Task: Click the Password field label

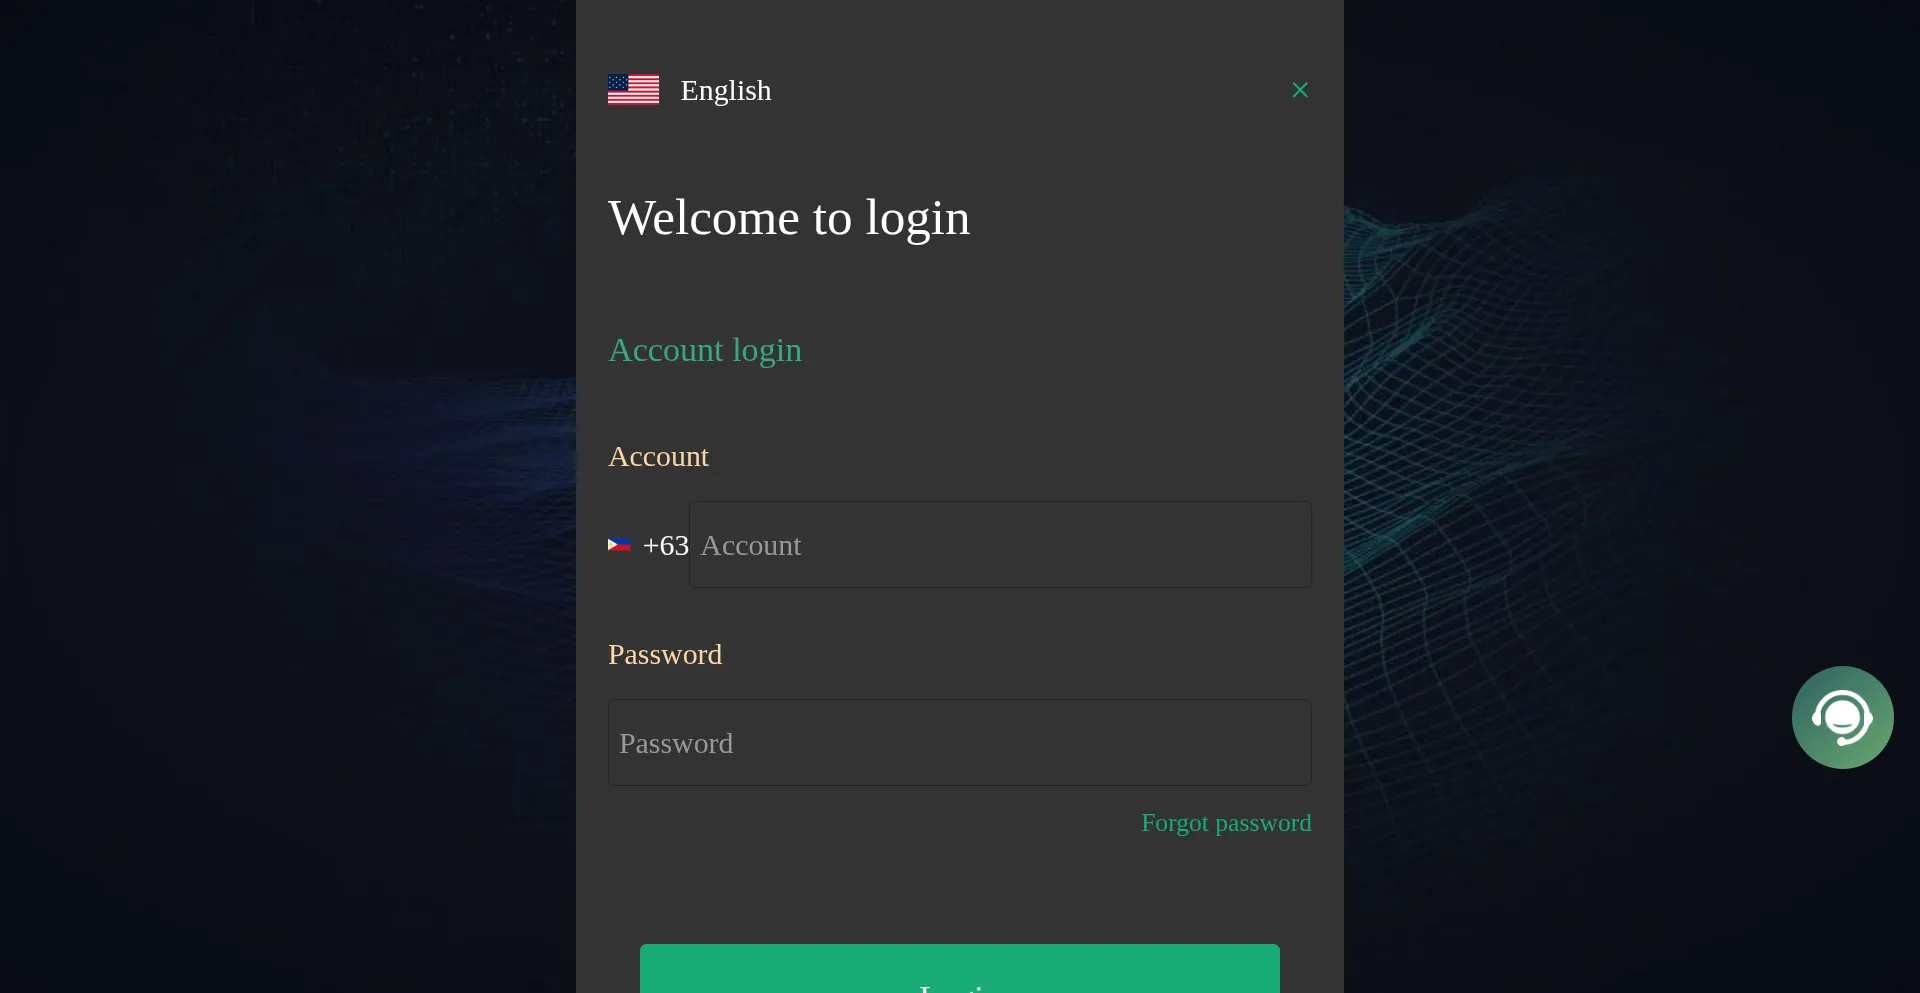Action: [x=665, y=654]
